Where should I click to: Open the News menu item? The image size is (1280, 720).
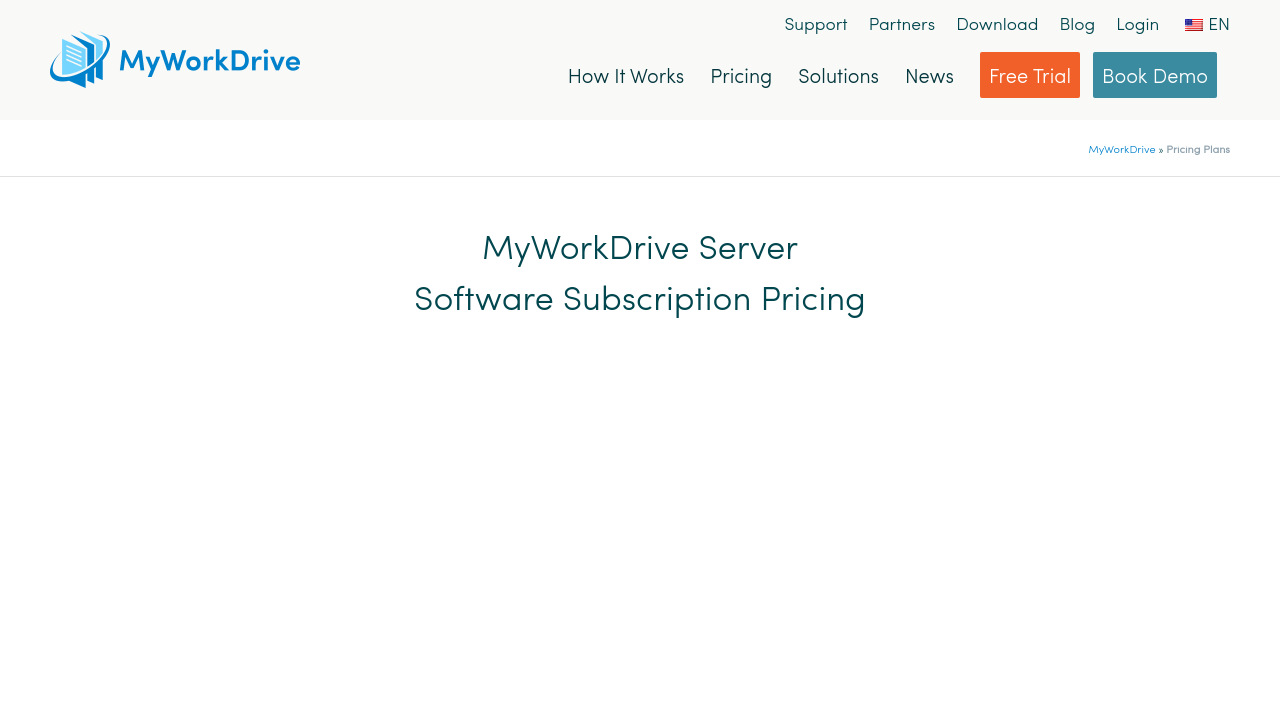coord(929,76)
